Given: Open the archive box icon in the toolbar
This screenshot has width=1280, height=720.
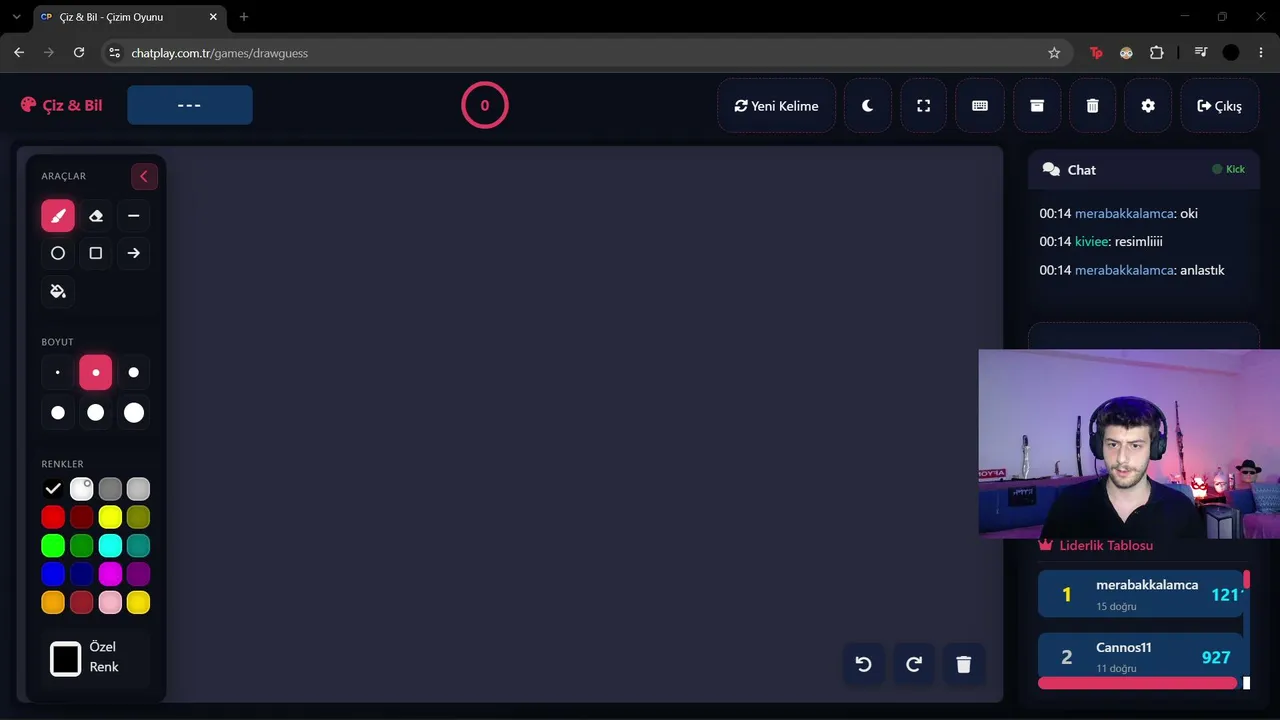Looking at the screenshot, I should [1037, 106].
